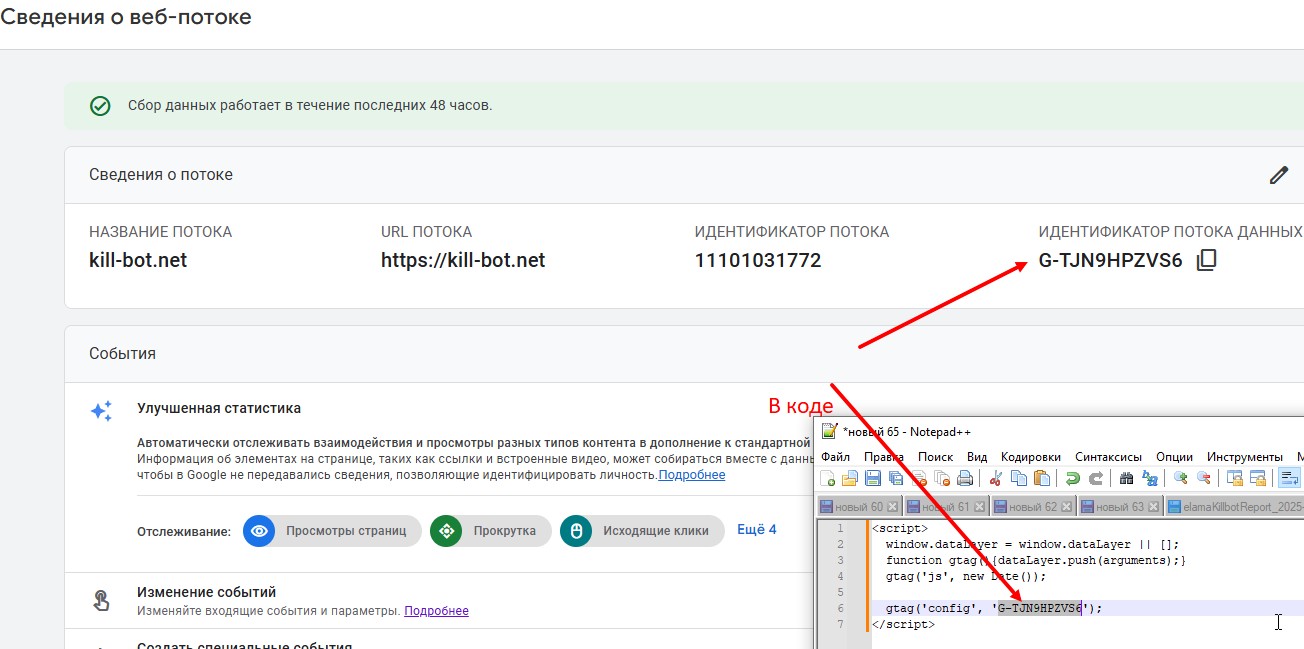Screen dimensions: 1304x649
Task: Open the Поиск menu in Notepad++
Action: pos(935,456)
